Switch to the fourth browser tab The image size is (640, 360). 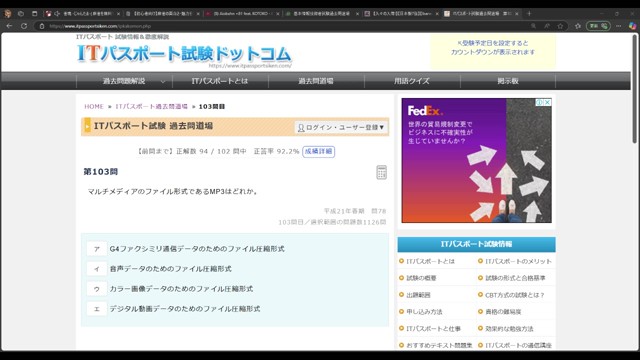tap(322, 13)
